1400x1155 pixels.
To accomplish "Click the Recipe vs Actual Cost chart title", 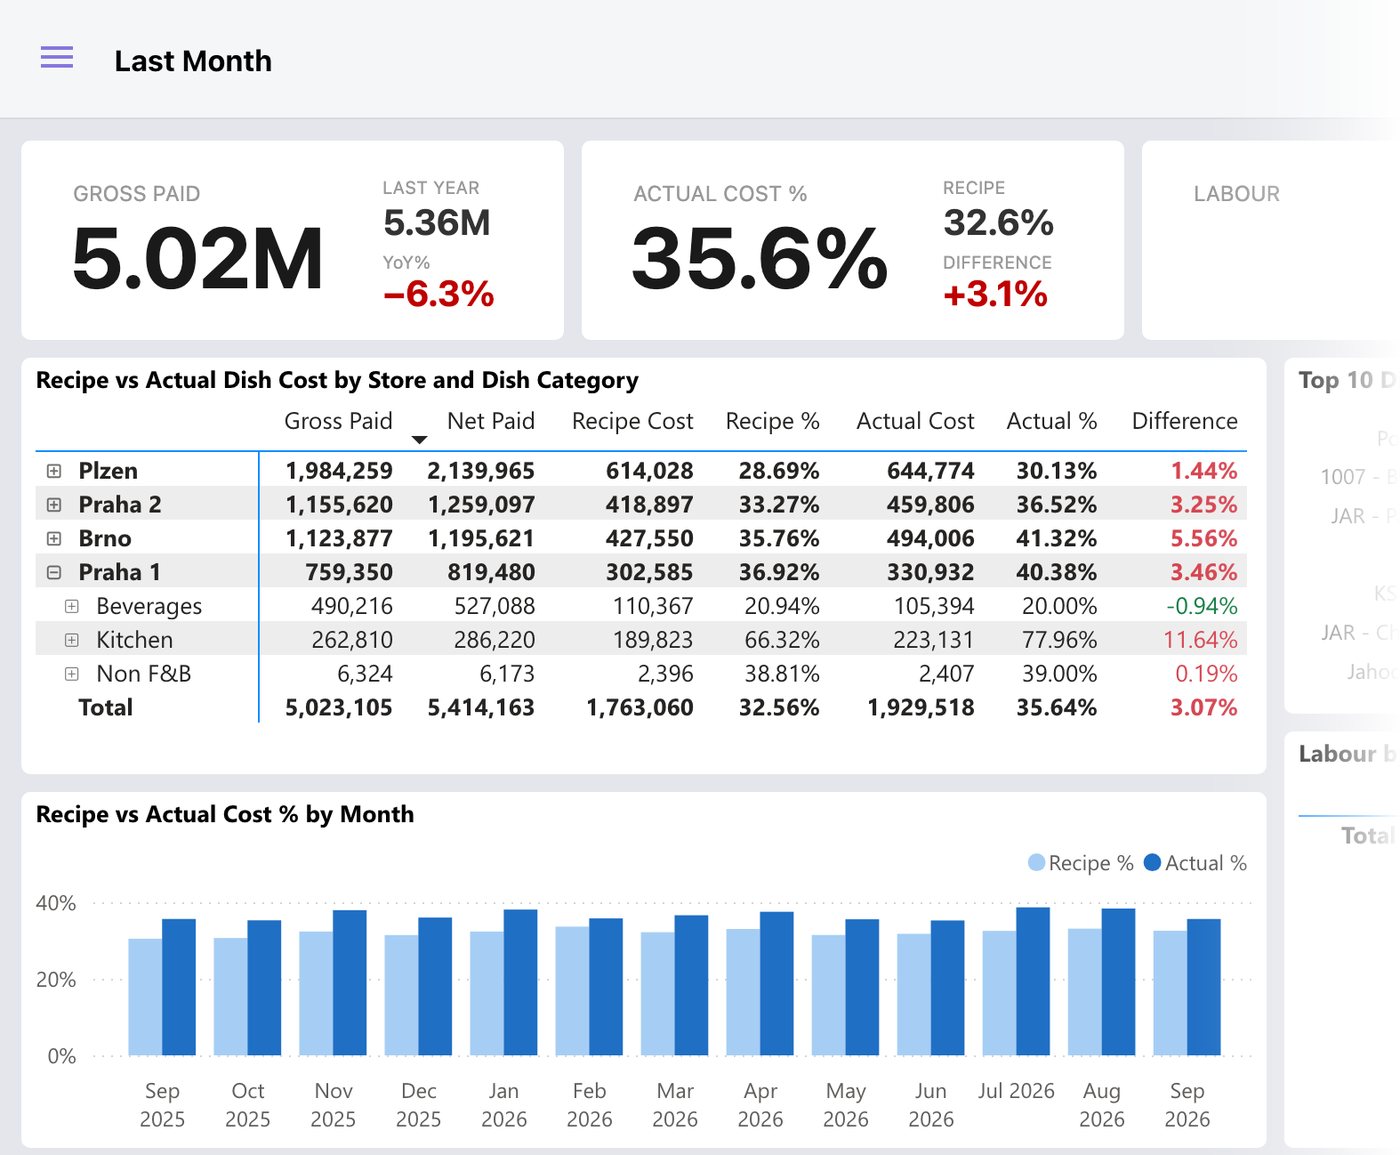I will 225,814.
